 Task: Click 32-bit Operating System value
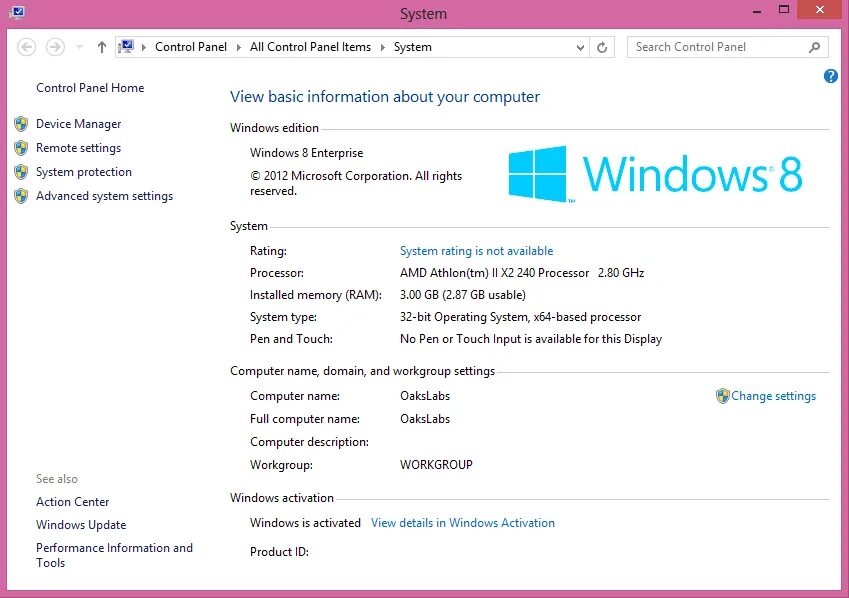pyautogui.click(x=520, y=317)
